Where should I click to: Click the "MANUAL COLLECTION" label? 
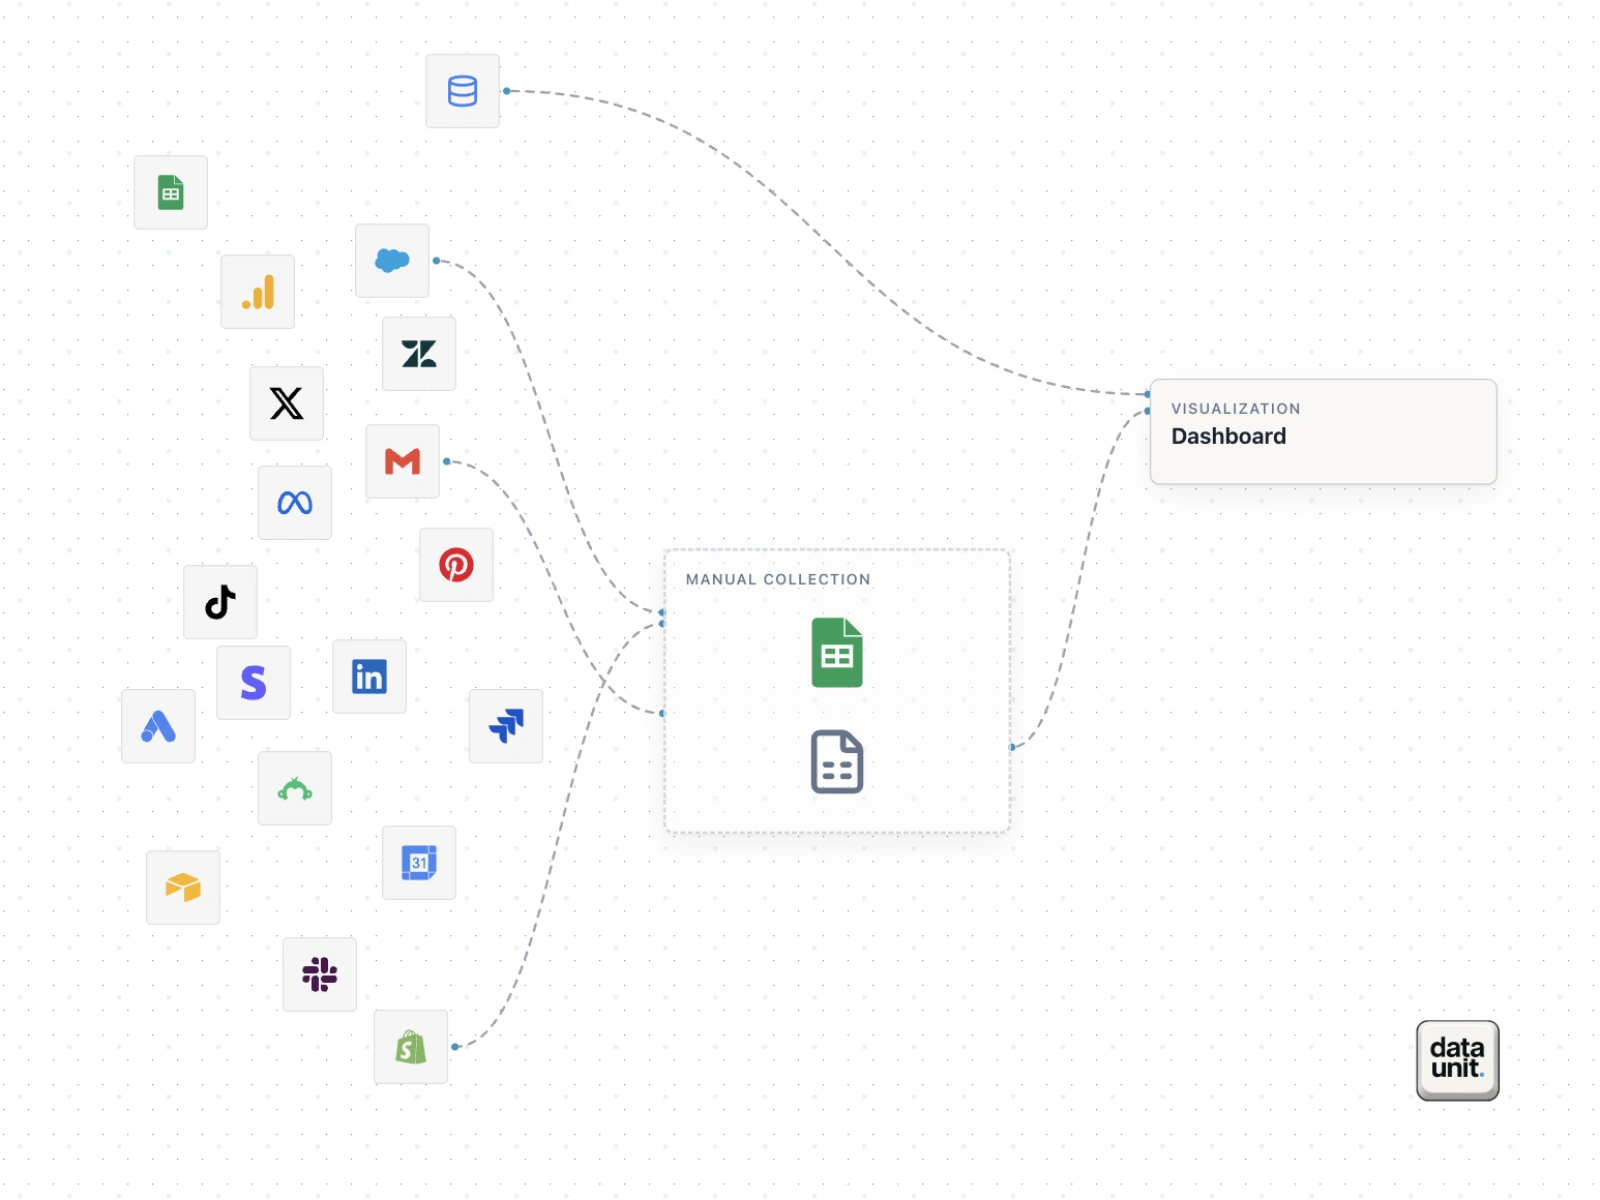coord(778,579)
